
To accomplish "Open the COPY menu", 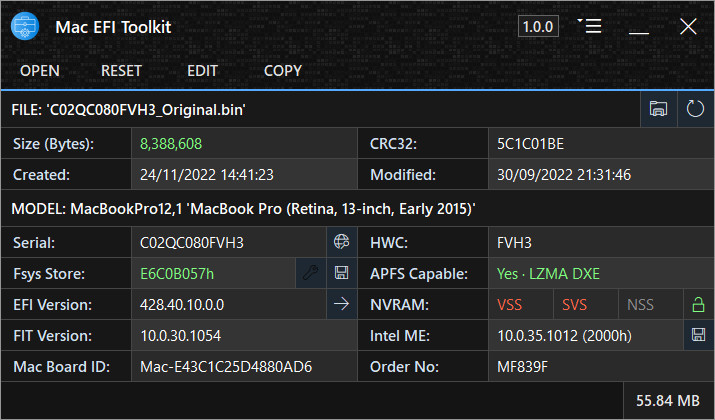I will pos(283,71).
